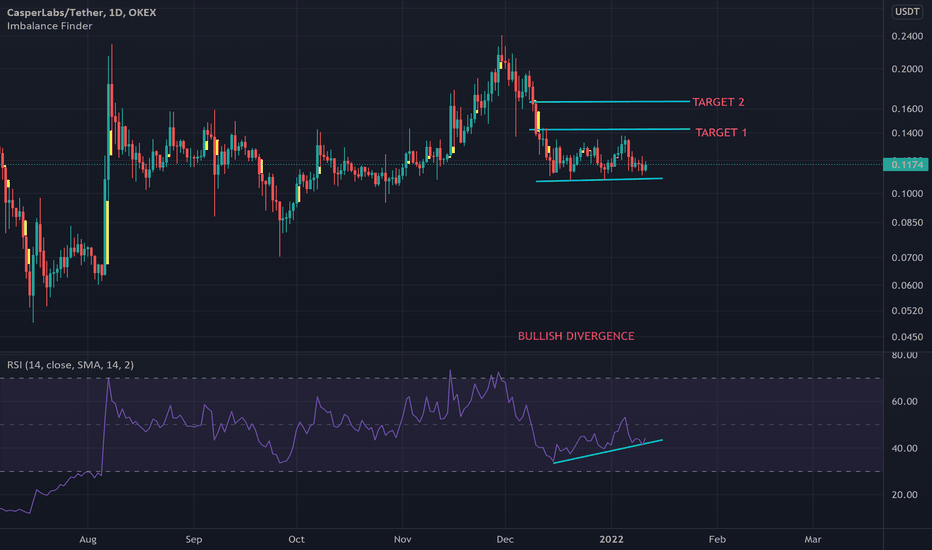Image resolution: width=932 pixels, height=550 pixels.
Task: Click the 0.1400 price axis label
Action: click(907, 134)
